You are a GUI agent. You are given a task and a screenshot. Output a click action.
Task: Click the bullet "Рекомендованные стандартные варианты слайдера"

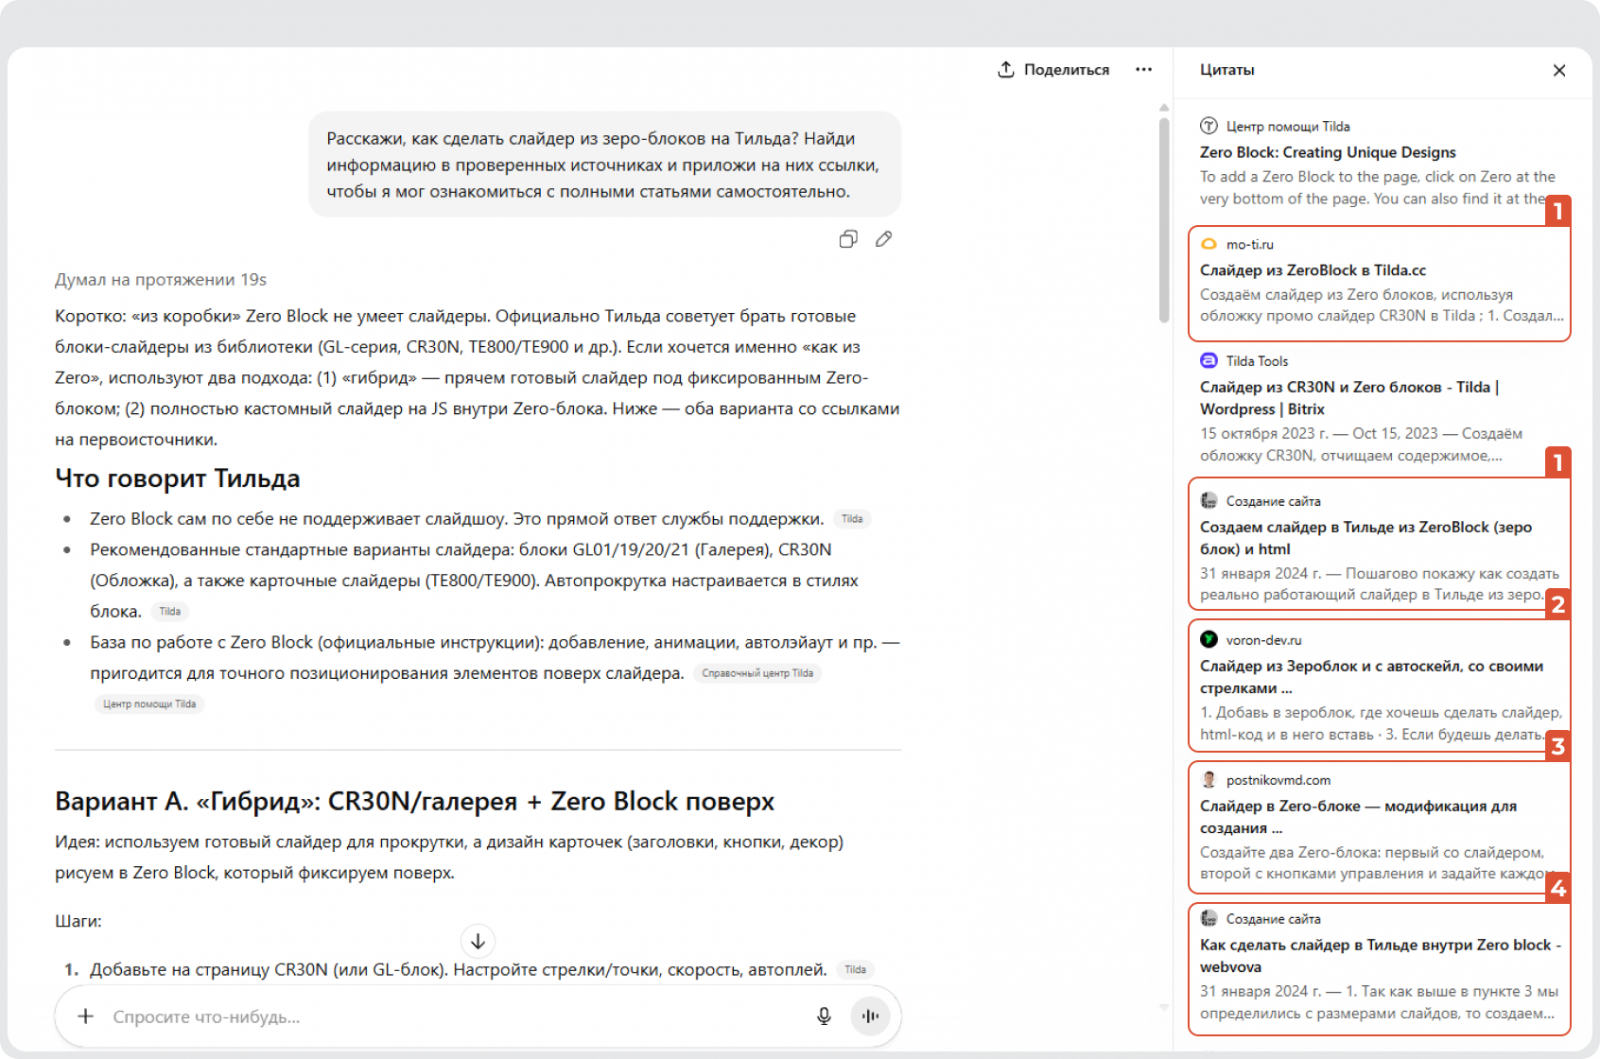pyautogui.click(x=474, y=580)
